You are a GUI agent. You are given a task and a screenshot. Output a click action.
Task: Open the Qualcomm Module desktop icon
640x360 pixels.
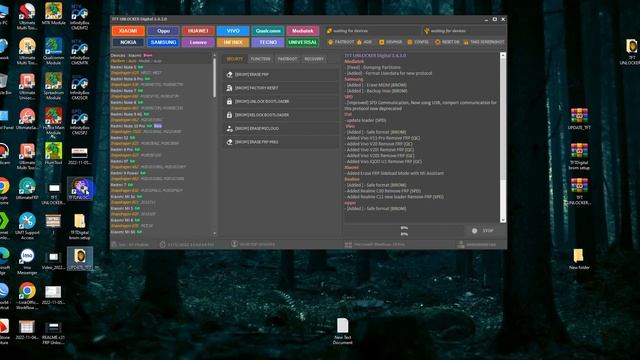coord(53,51)
